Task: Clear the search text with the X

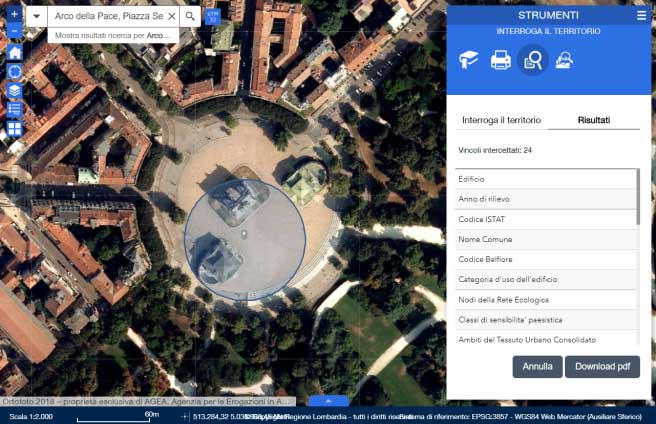Action: pos(172,16)
